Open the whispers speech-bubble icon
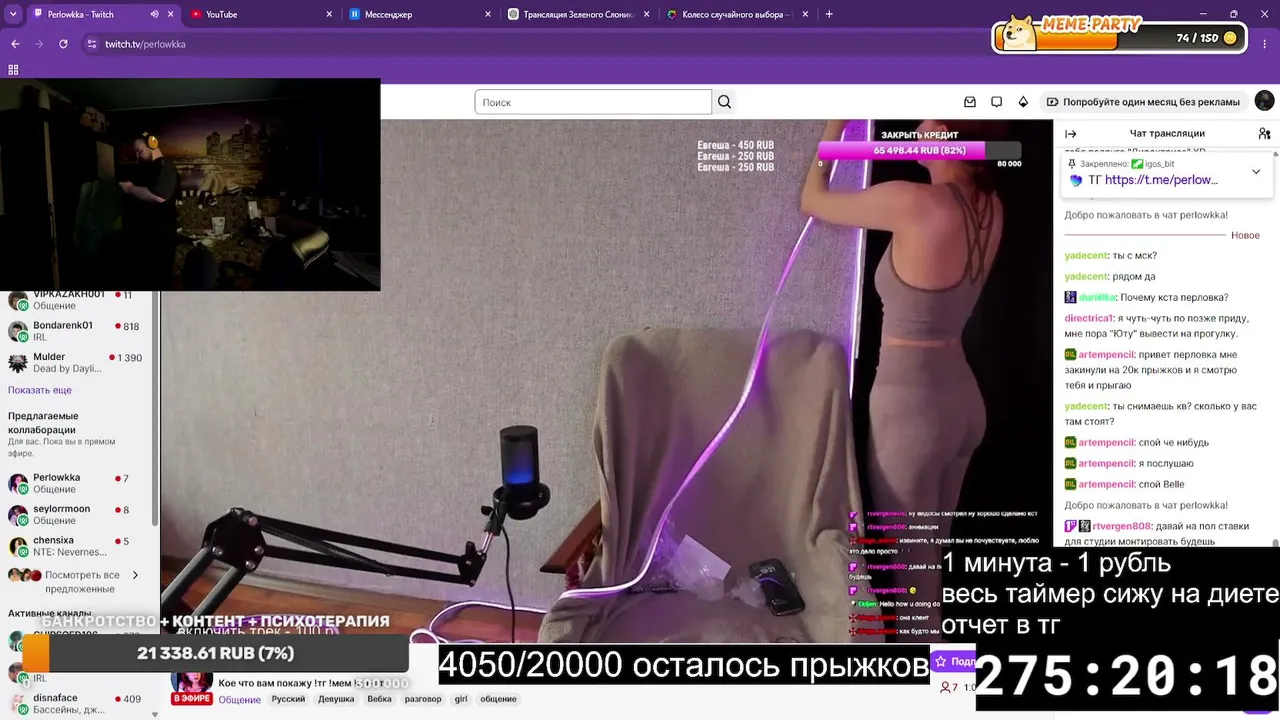The image size is (1280, 720). pyautogui.click(x=996, y=102)
